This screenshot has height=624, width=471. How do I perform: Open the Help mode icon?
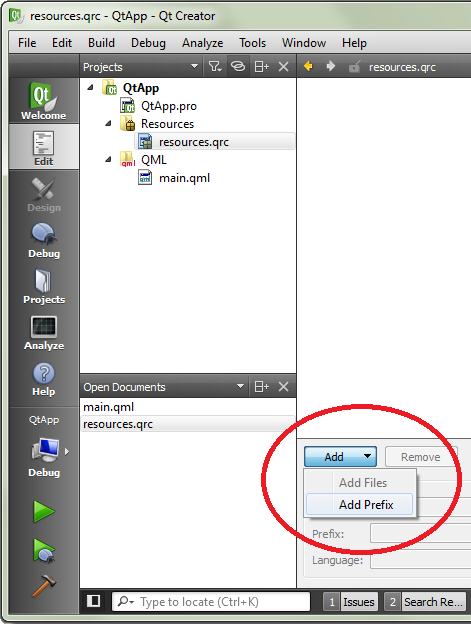pos(44,379)
